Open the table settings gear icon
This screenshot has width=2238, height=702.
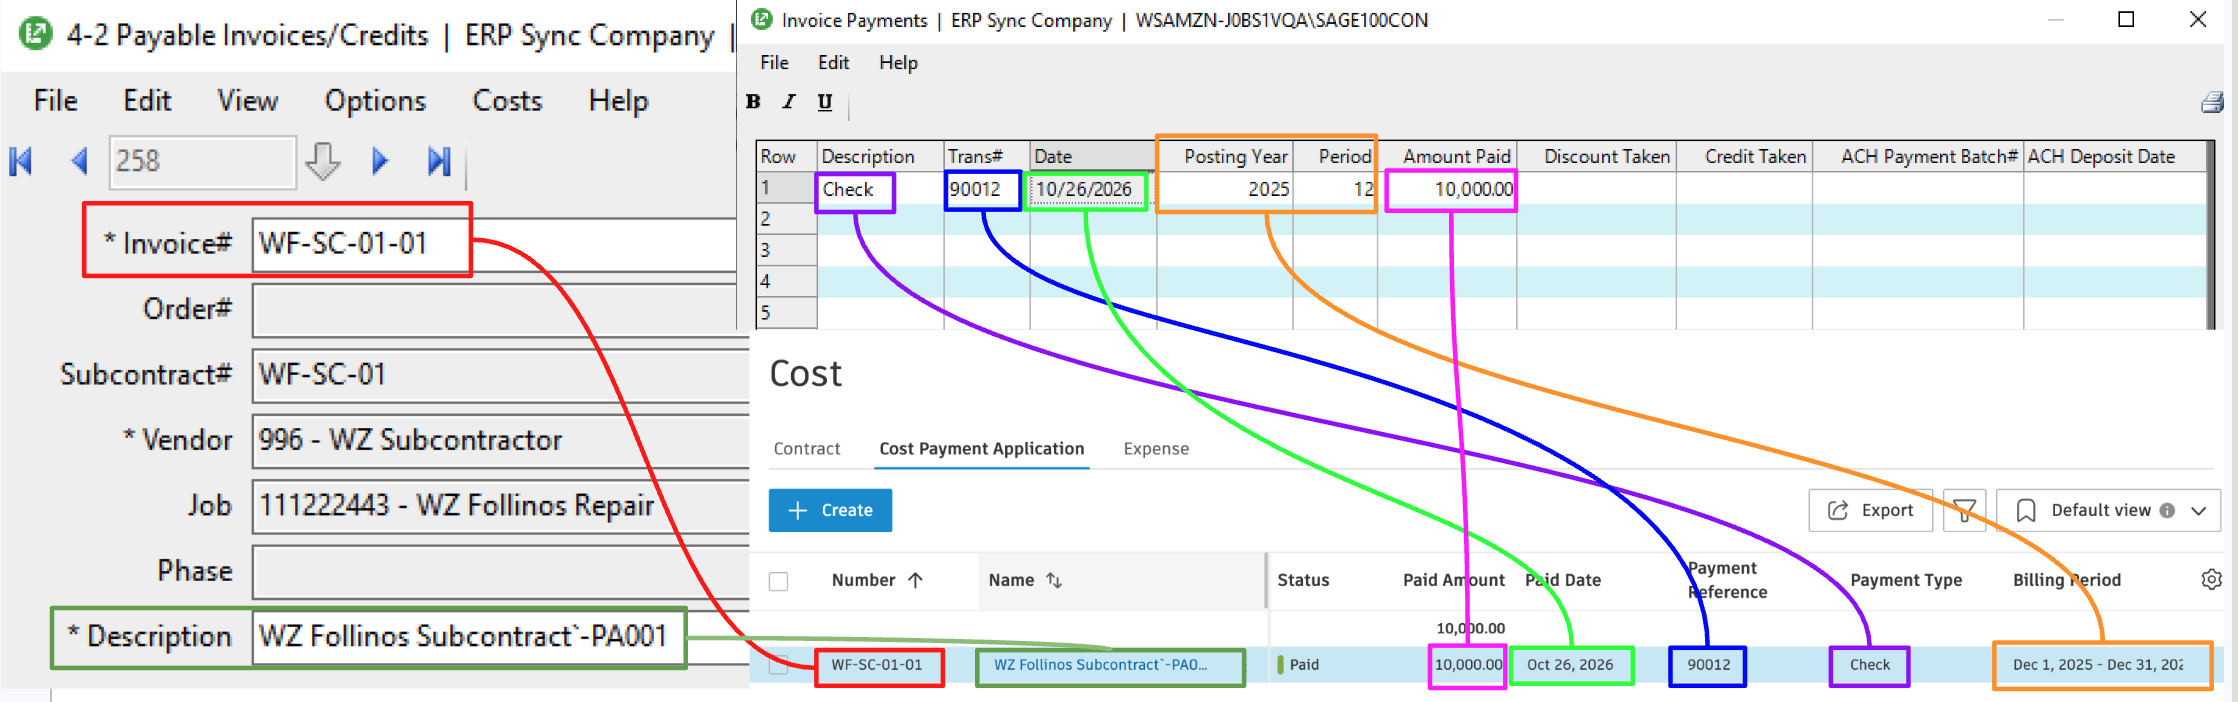2212,580
